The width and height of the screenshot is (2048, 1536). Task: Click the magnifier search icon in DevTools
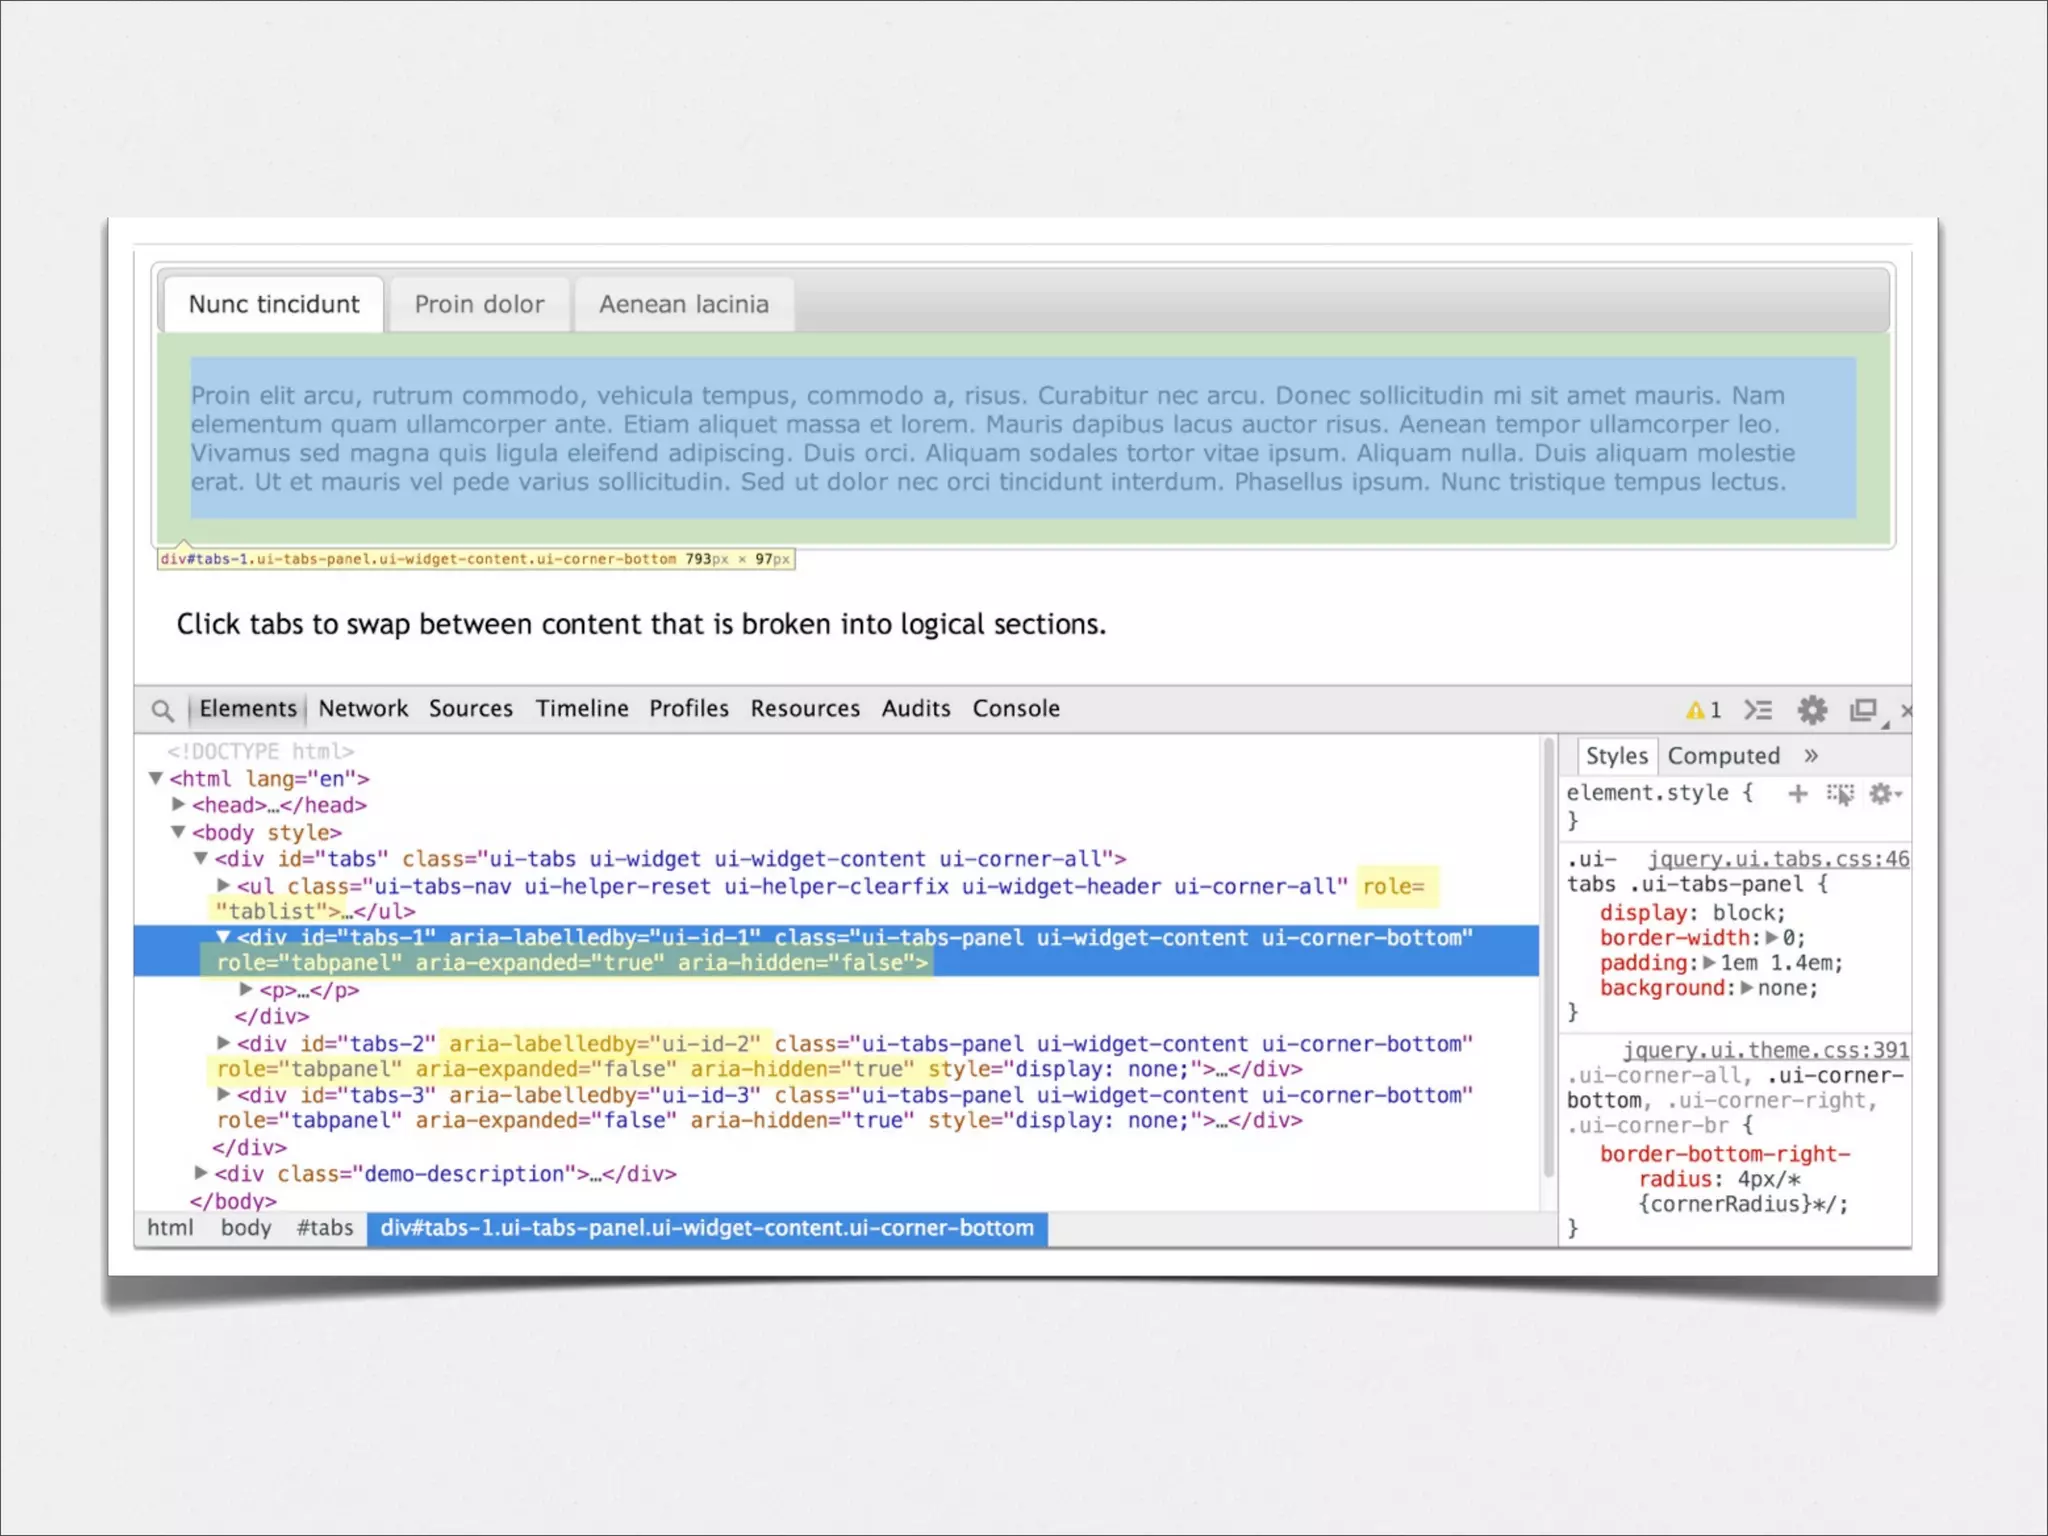162,711
